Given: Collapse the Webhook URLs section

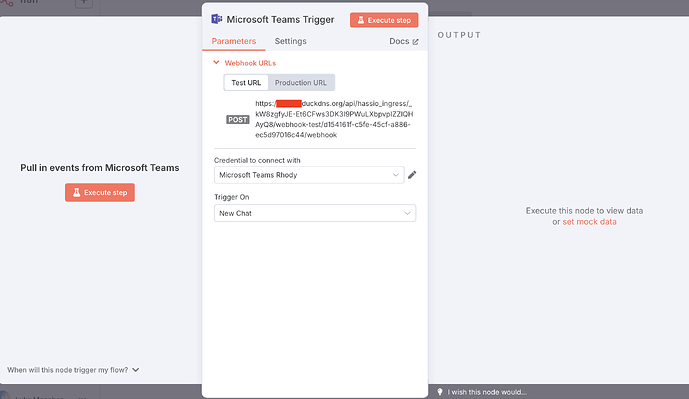Looking at the screenshot, I should (x=245, y=63).
